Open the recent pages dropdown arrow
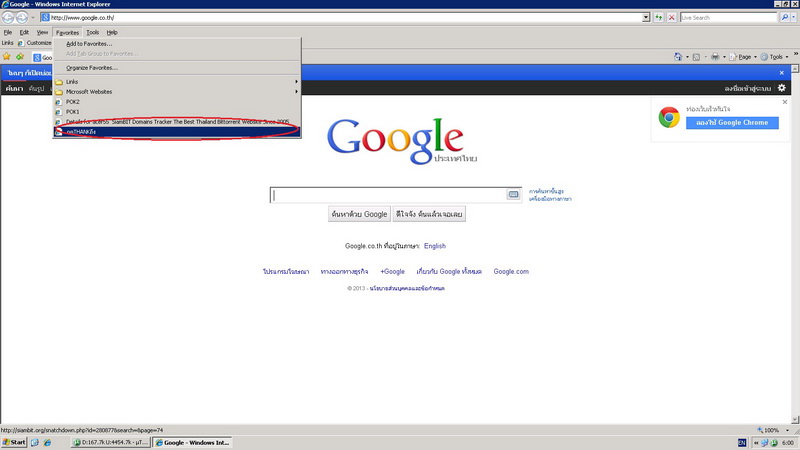 tap(33, 17)
